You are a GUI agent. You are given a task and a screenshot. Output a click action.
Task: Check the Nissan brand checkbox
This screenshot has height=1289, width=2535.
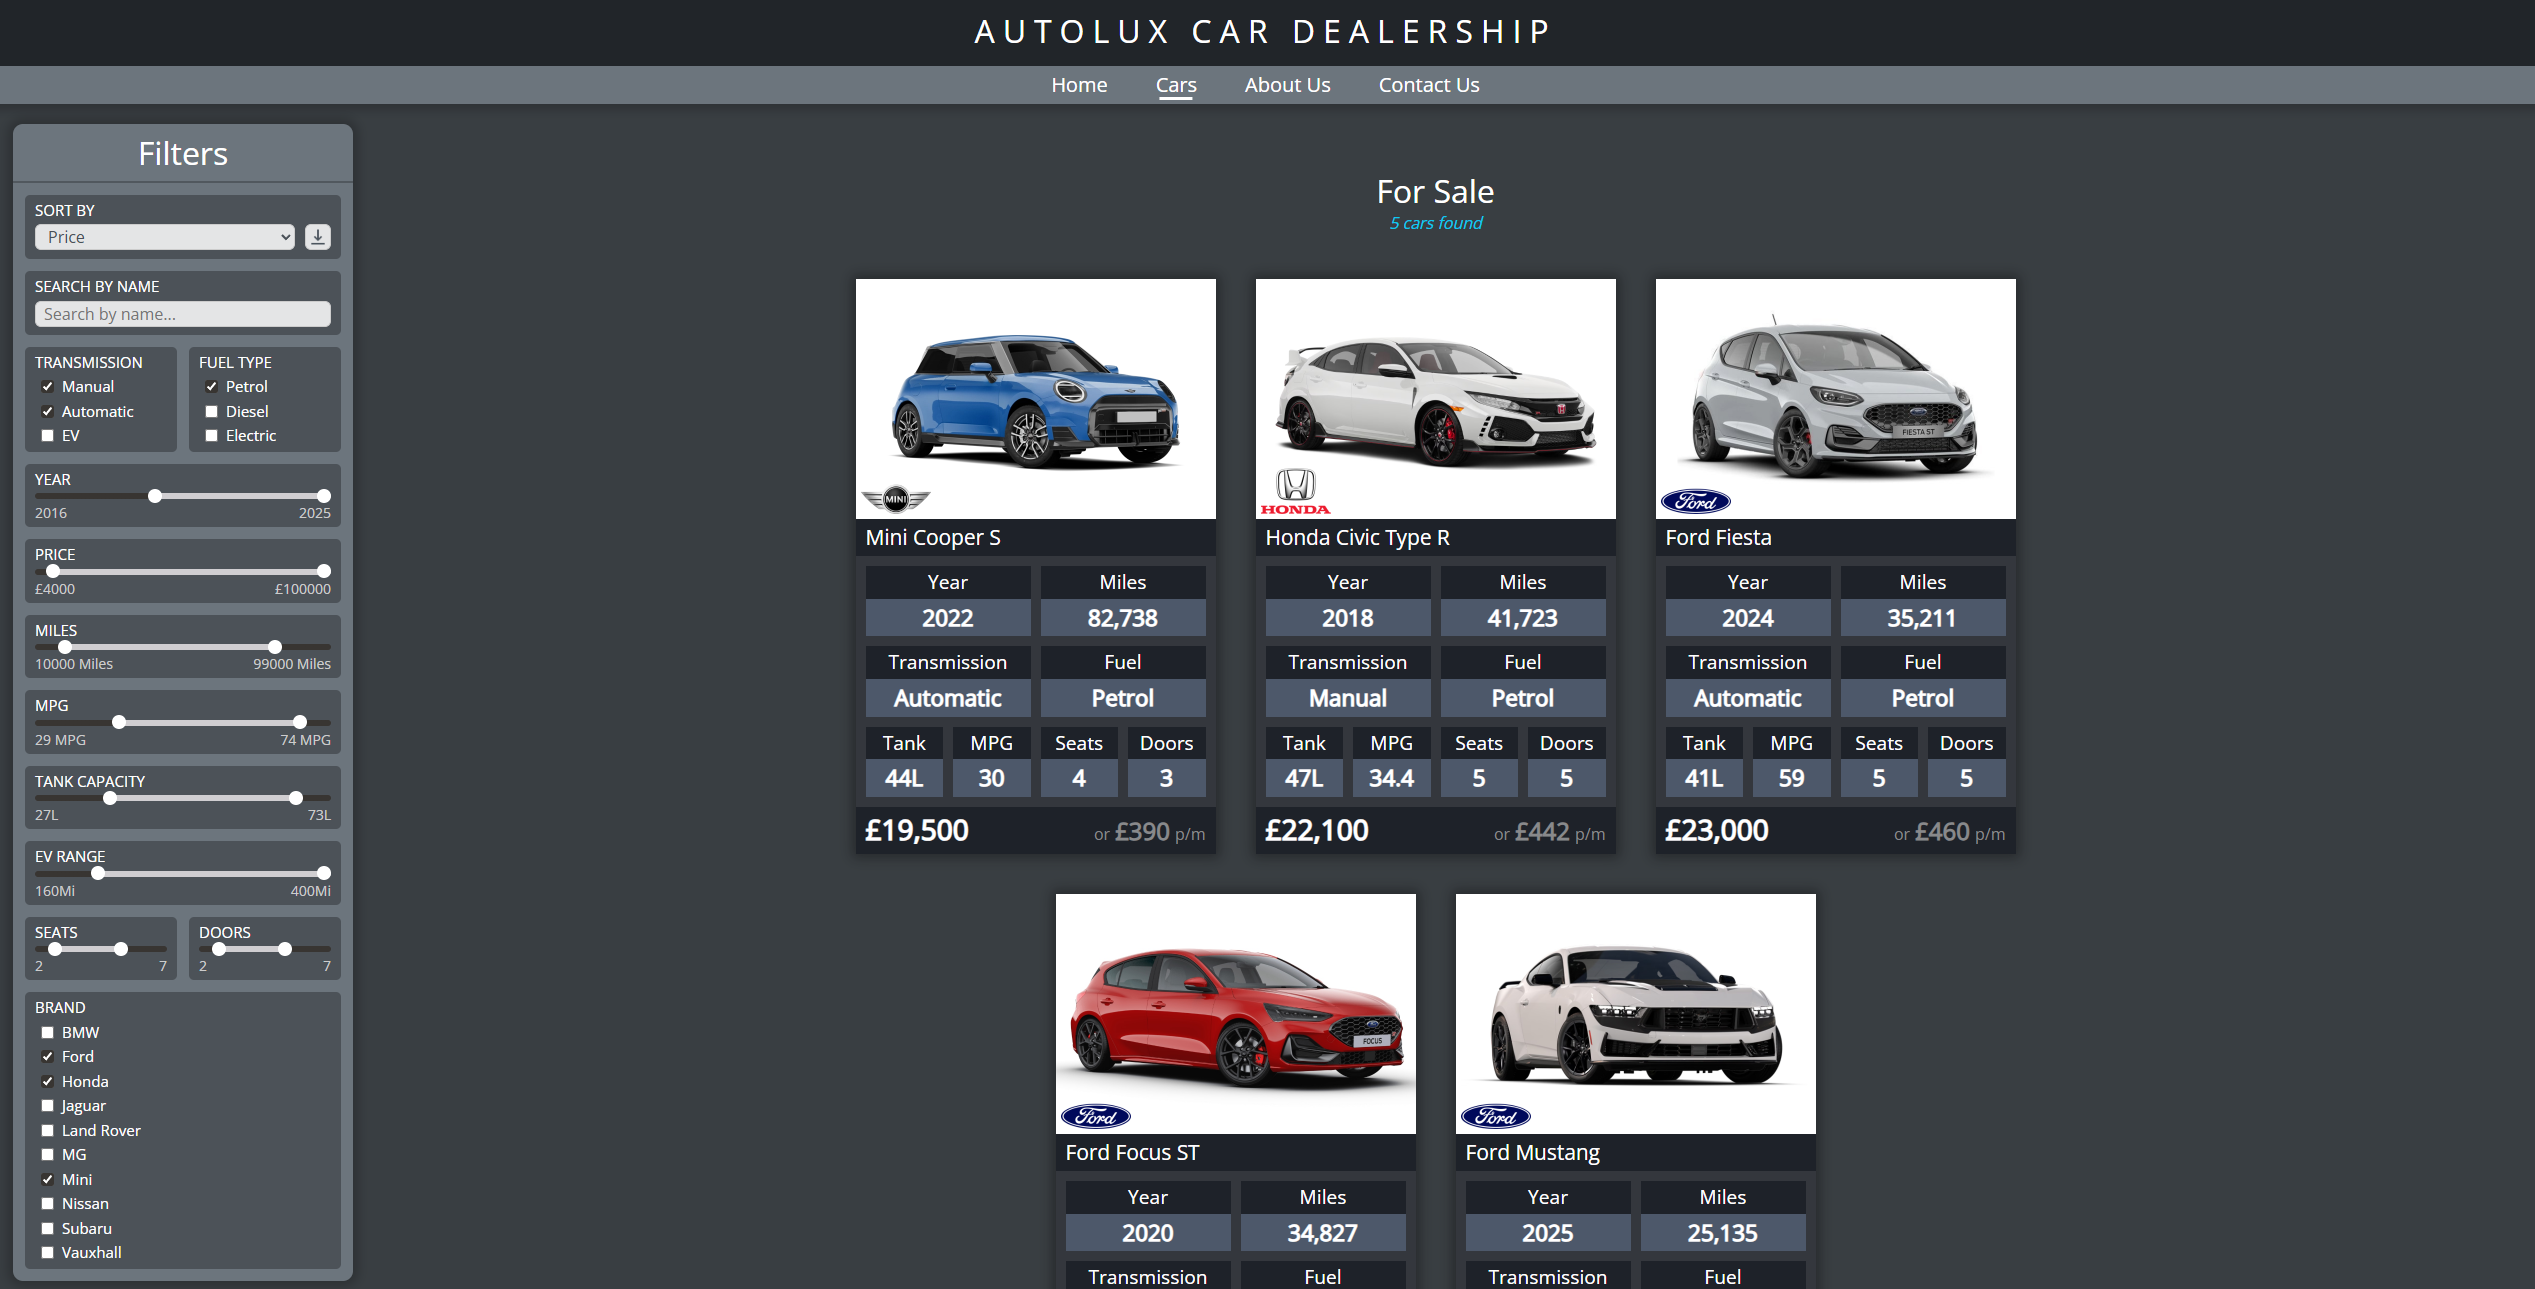pyautogui.click(x=47, y=1204)
